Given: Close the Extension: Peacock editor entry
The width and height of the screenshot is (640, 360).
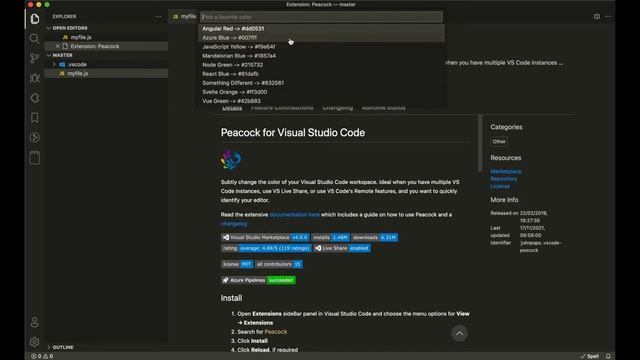Looking at the screenshot, I should (x=58, y=46).
